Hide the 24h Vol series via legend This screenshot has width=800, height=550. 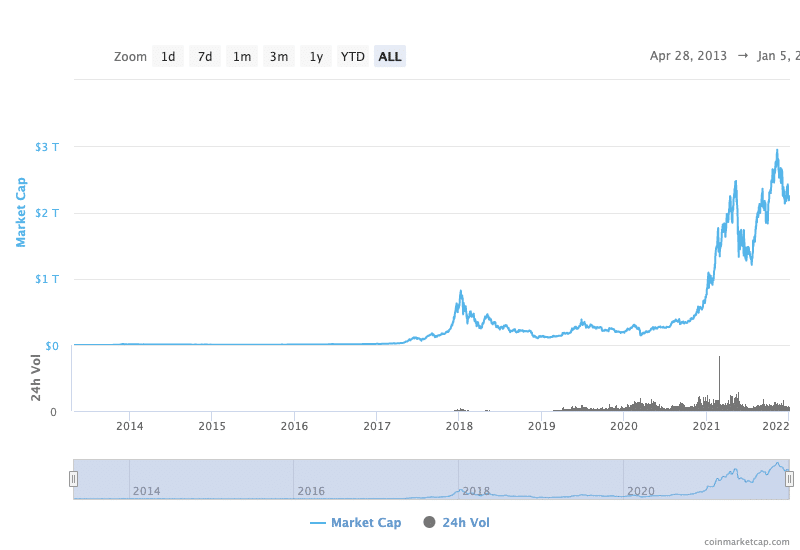point(456,522)
